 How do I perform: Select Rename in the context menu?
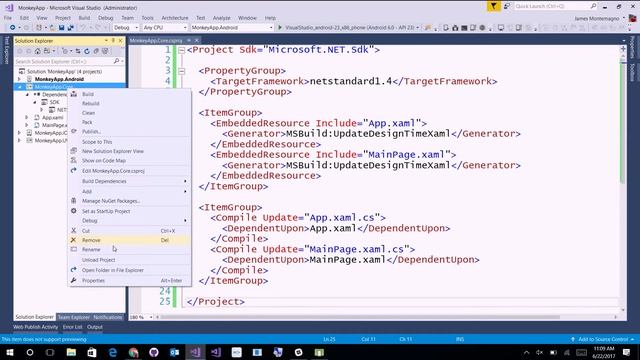(129, 249)
